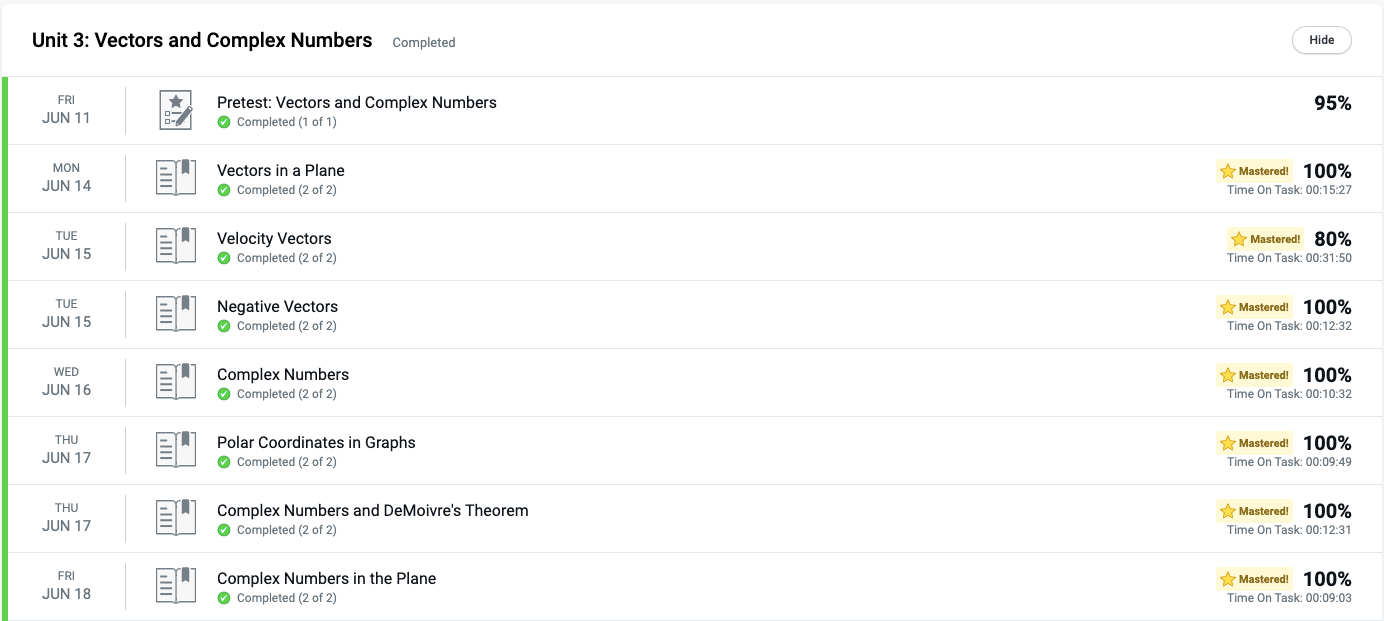1384x621 pixels.
Task: Click the Velocity Vectors book icon
Action: pyautogui.click(x=176, y=246)
